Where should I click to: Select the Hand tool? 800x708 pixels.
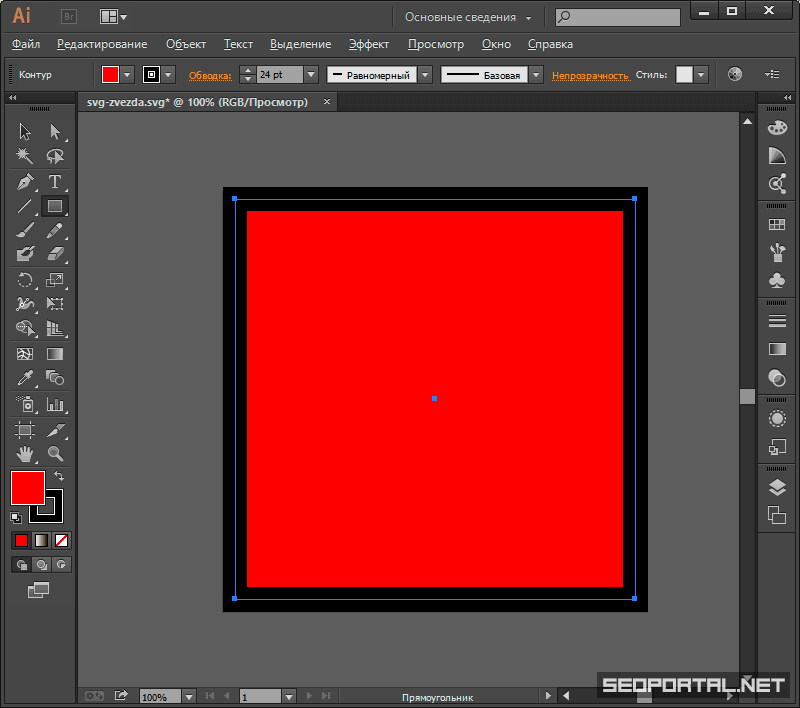25,454
